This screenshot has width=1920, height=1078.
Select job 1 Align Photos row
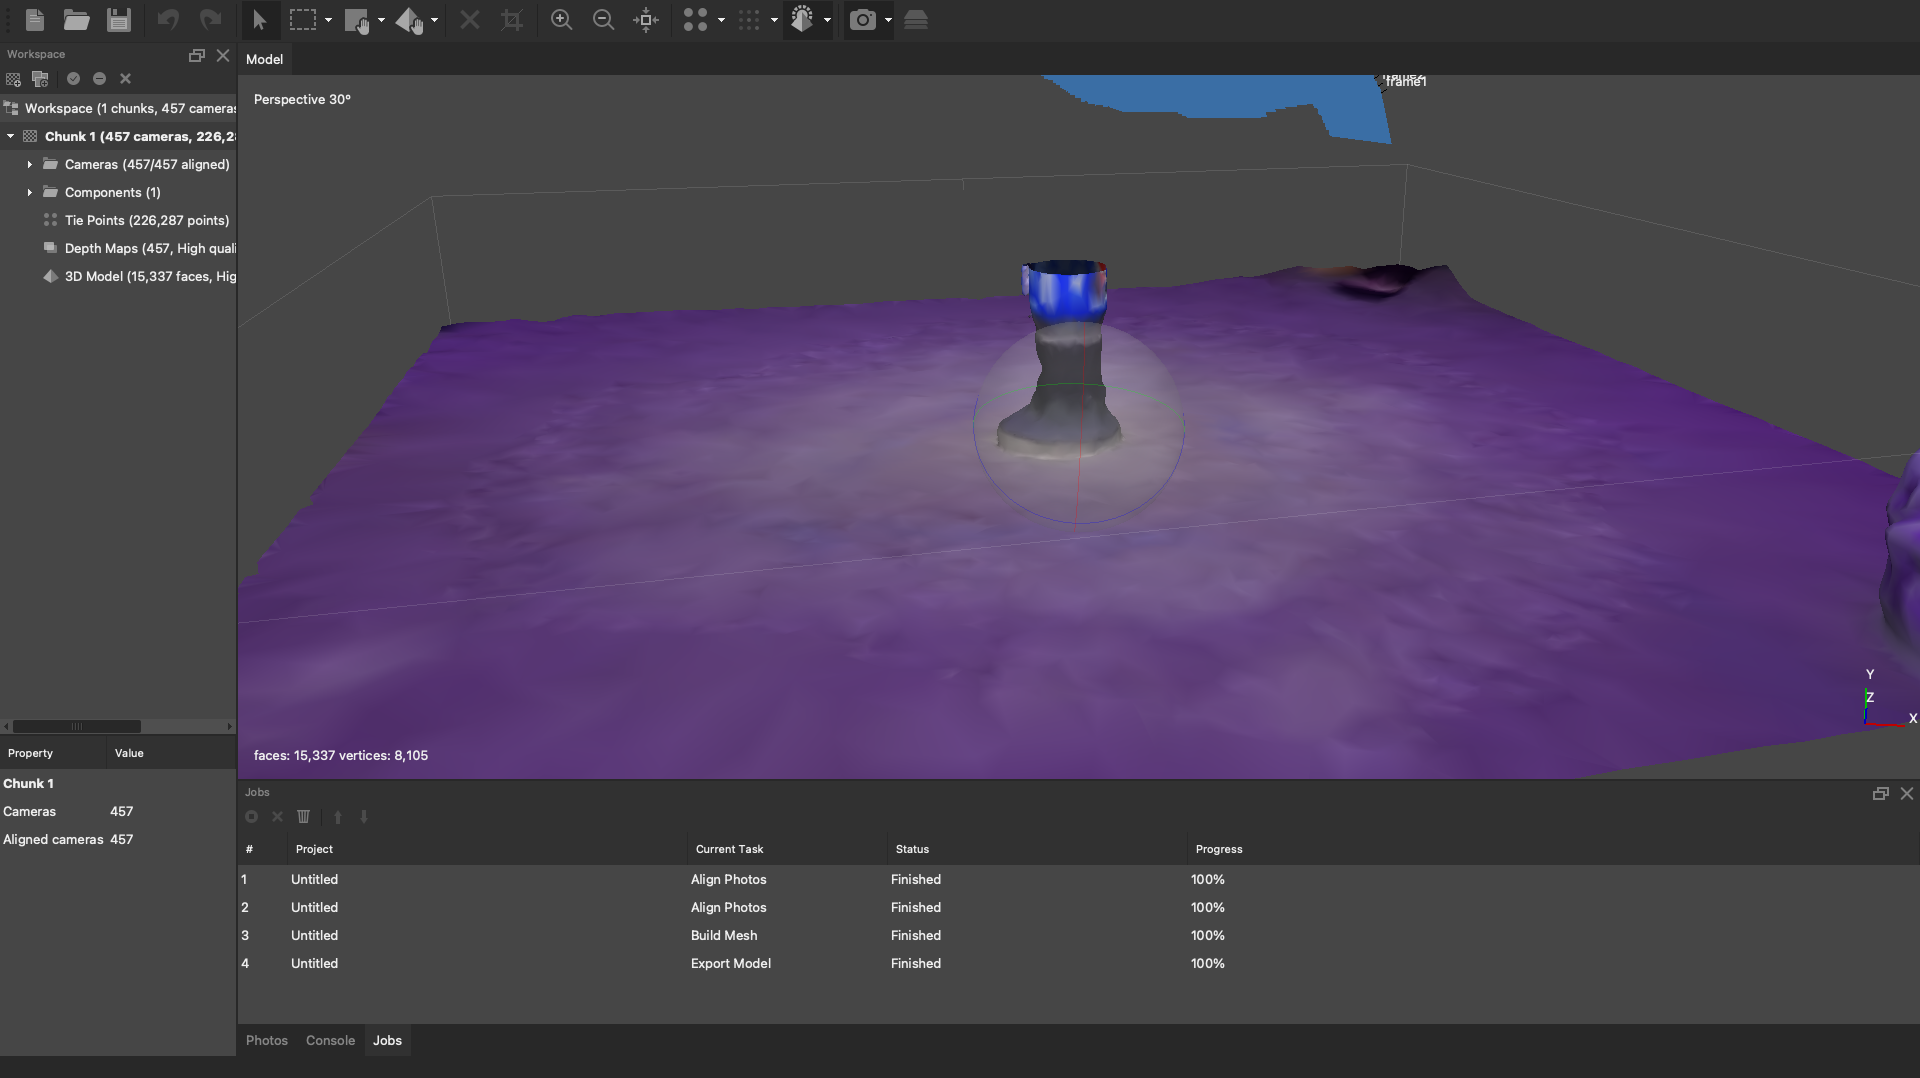(1078, 879)
